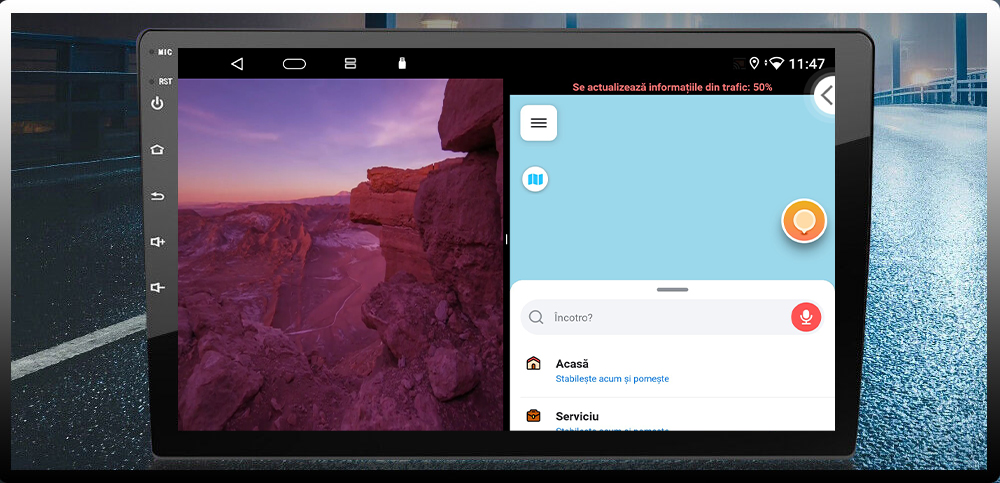
Task: Tap the red microphone voice search button
Action: 806,317
